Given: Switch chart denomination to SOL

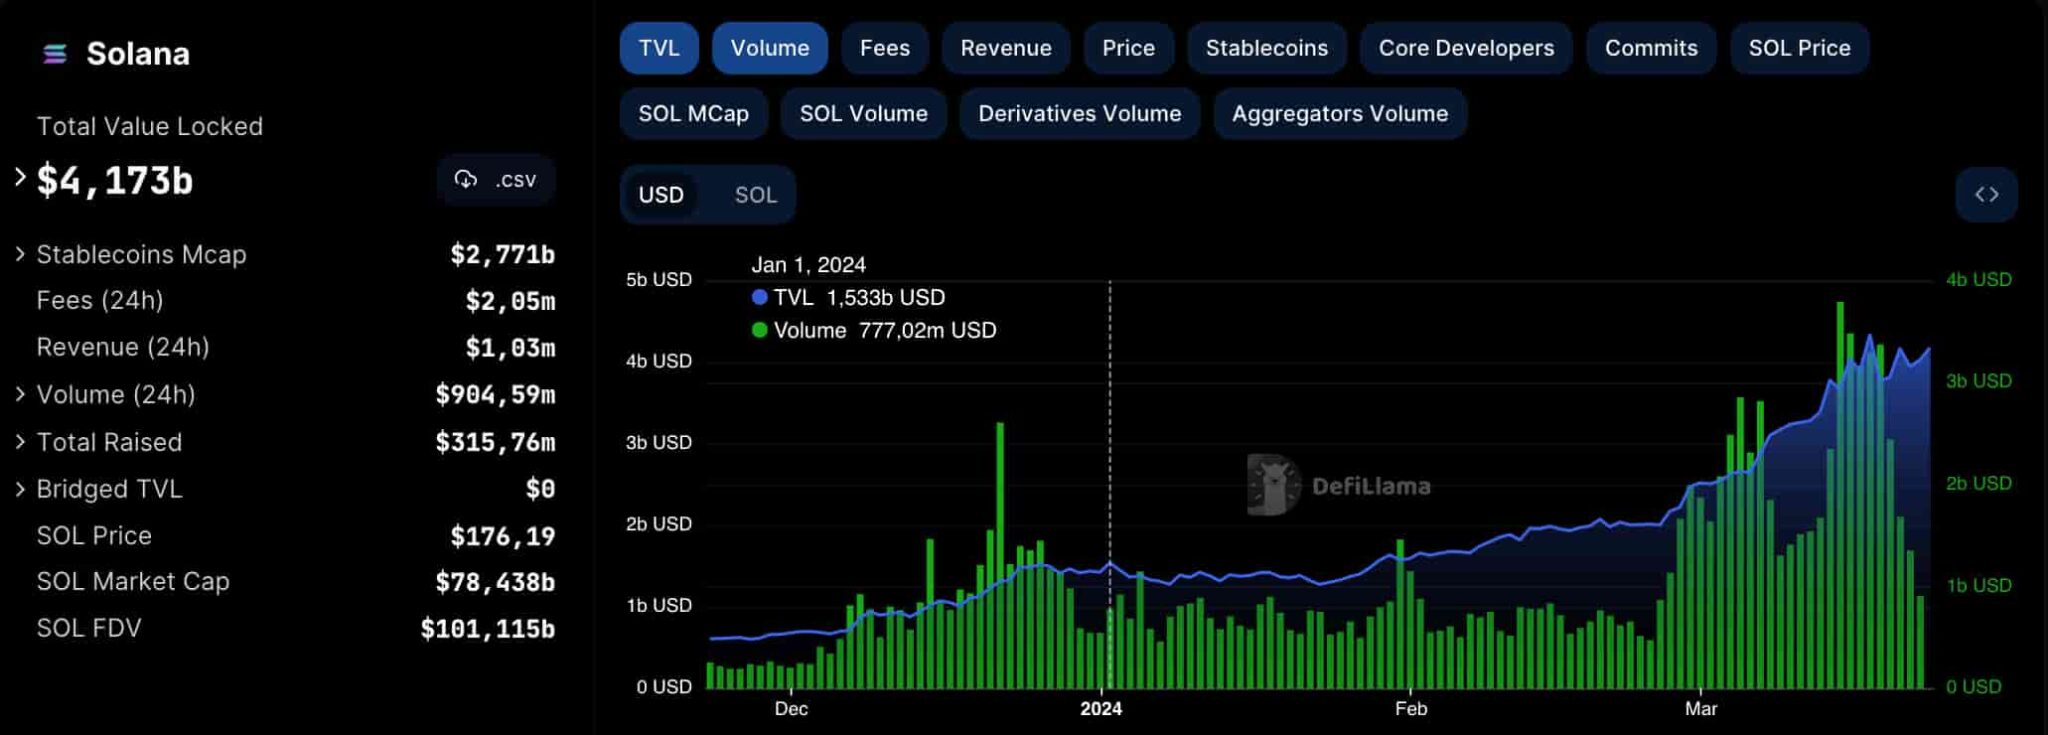Looking at the screenshot, I should coord(755,195).
